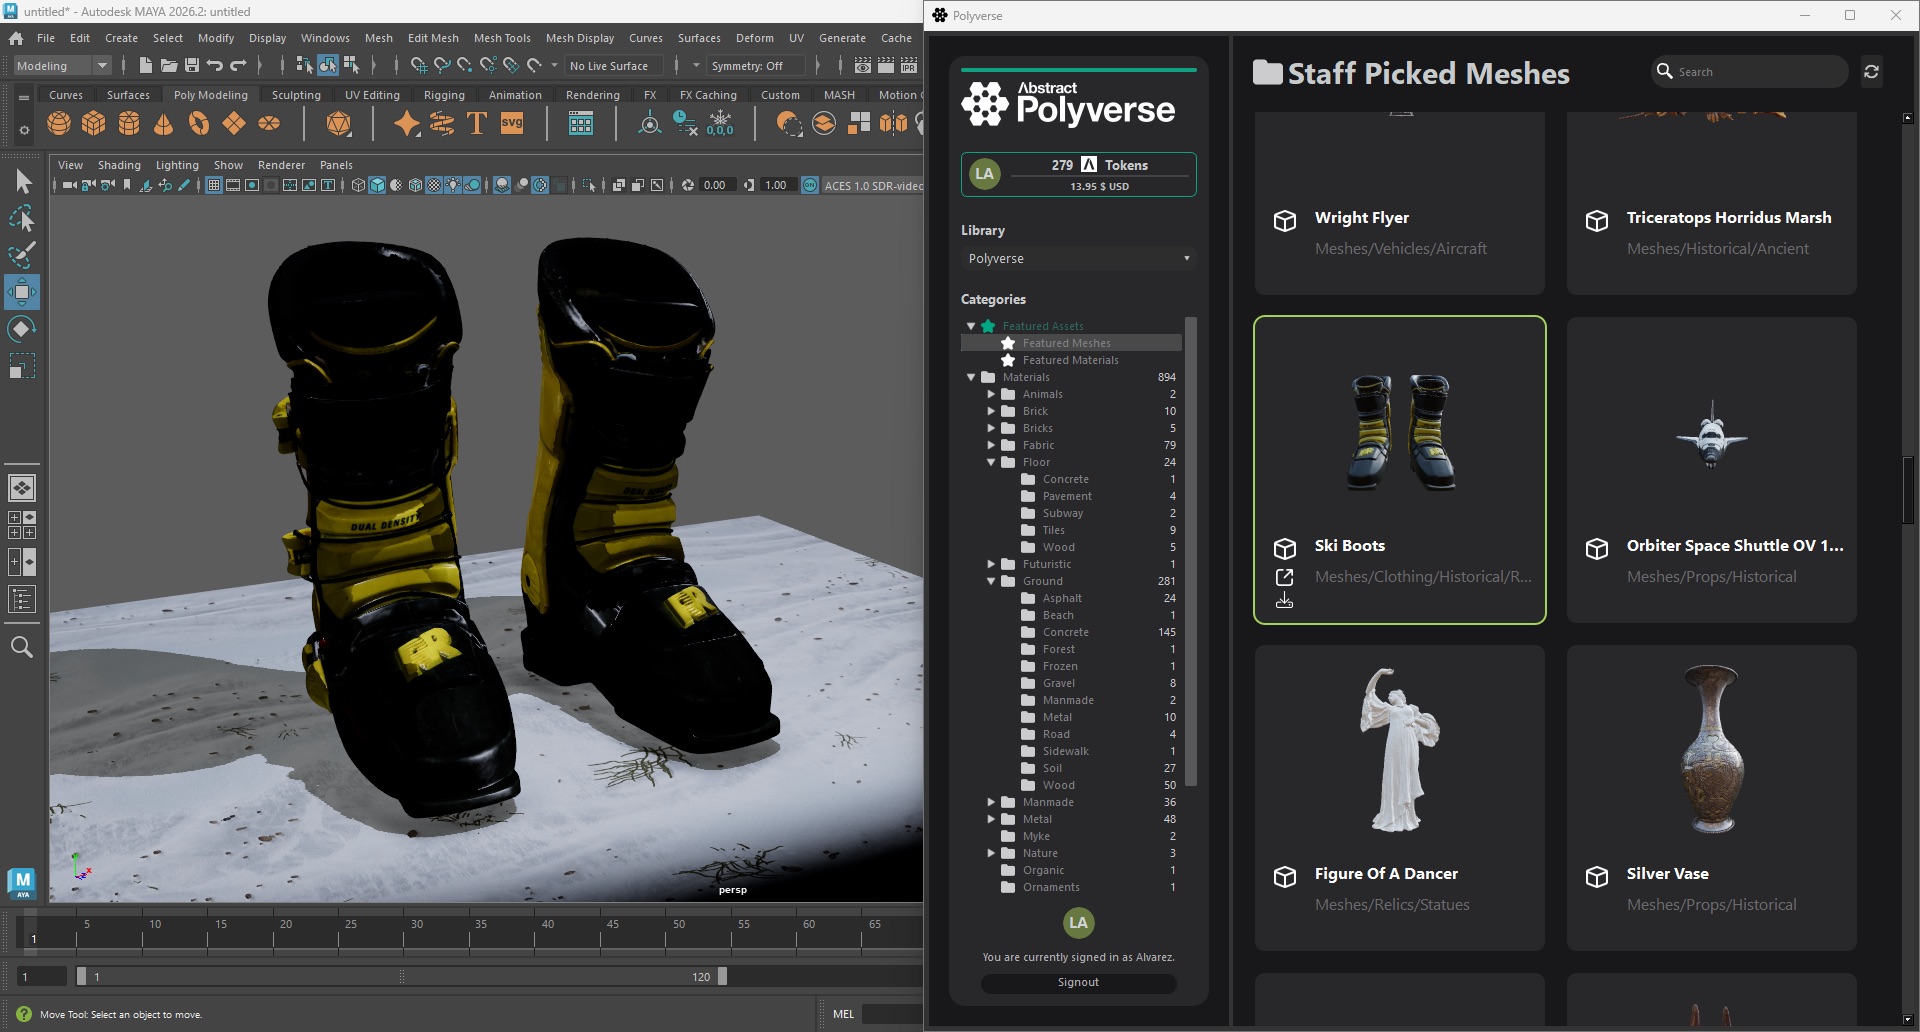Create a polygon disc from the shelf
The image size is (1920, 1032).
tap(269, 123)
